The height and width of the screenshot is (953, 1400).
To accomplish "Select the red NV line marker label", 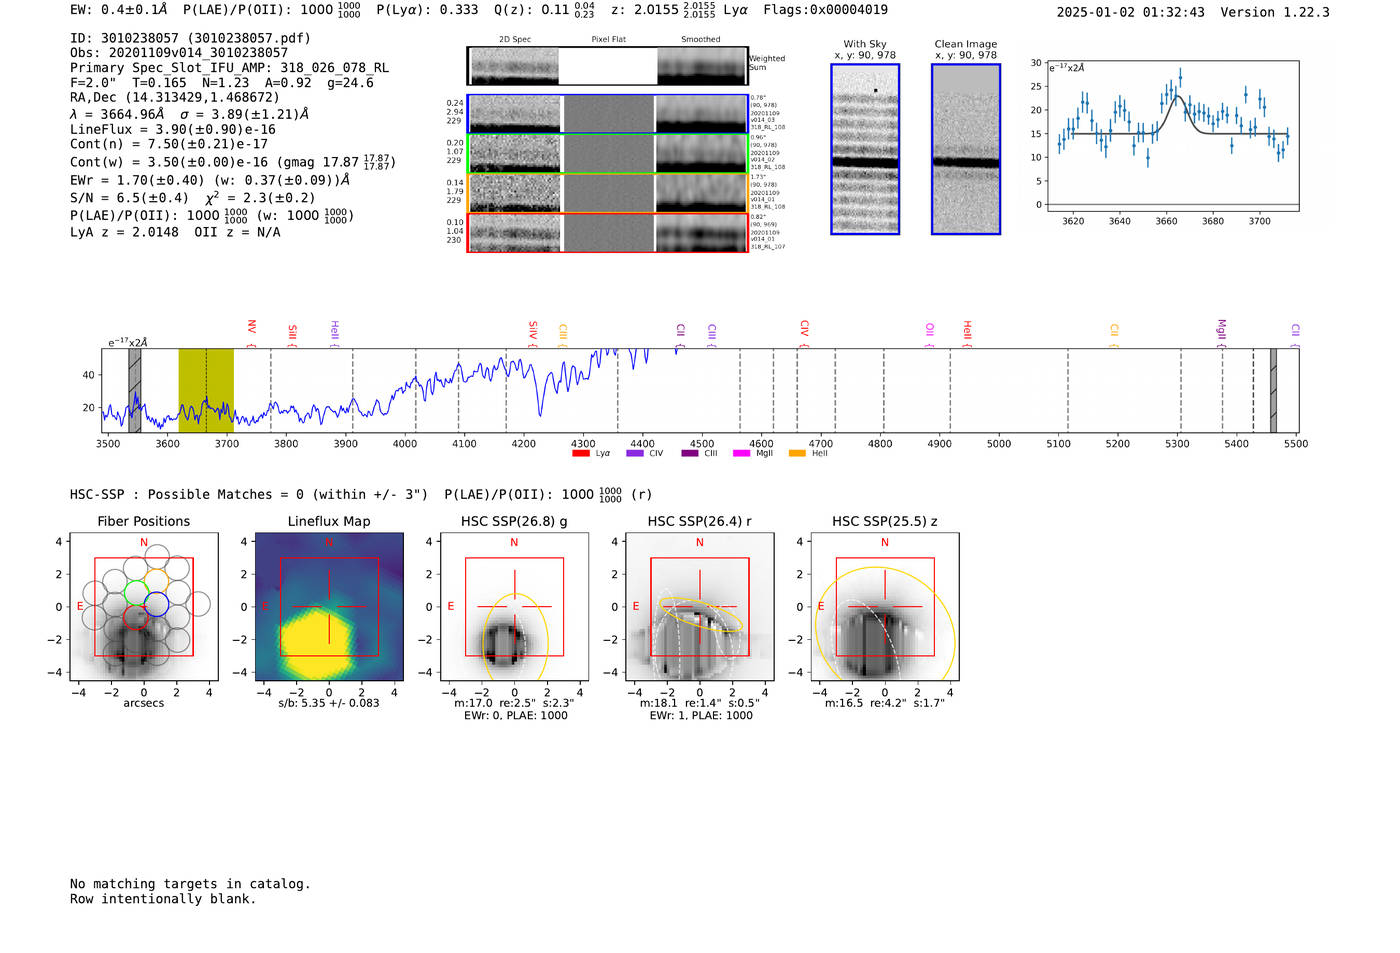I will click(x=252, y=327).
